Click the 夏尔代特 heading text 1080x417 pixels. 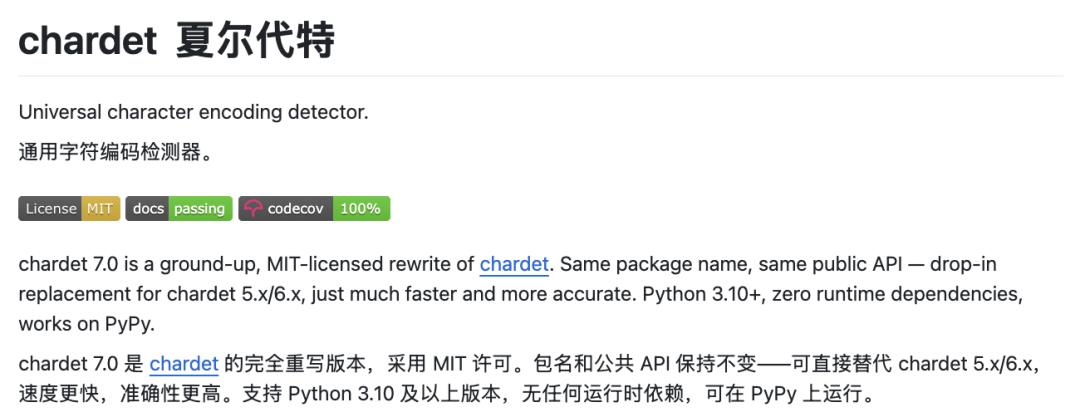(x=254, y=40)
